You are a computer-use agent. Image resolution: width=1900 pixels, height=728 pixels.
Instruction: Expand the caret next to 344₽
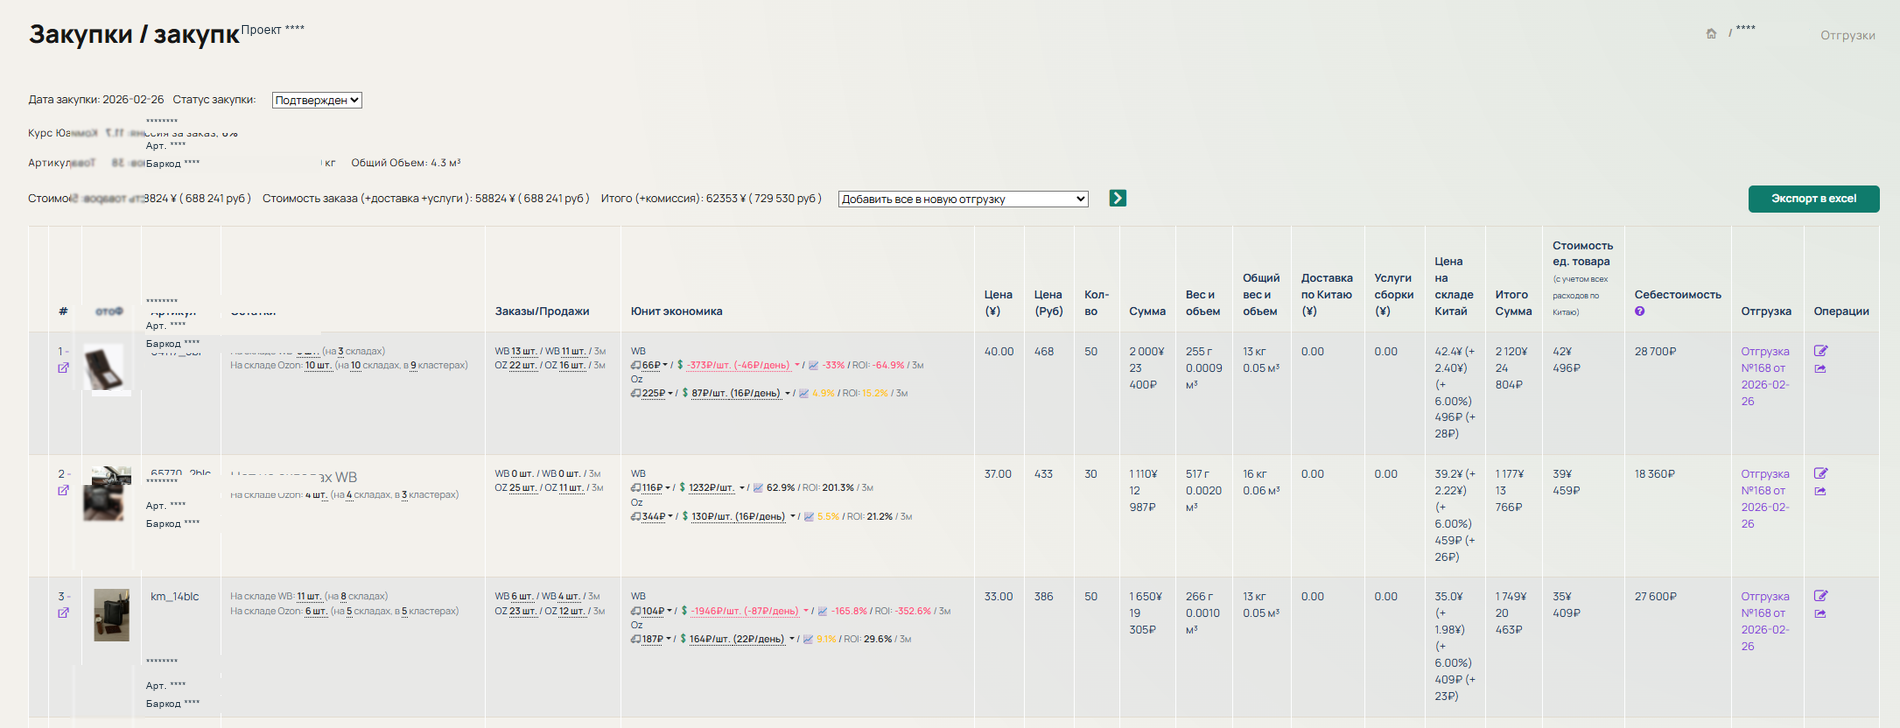669,517
